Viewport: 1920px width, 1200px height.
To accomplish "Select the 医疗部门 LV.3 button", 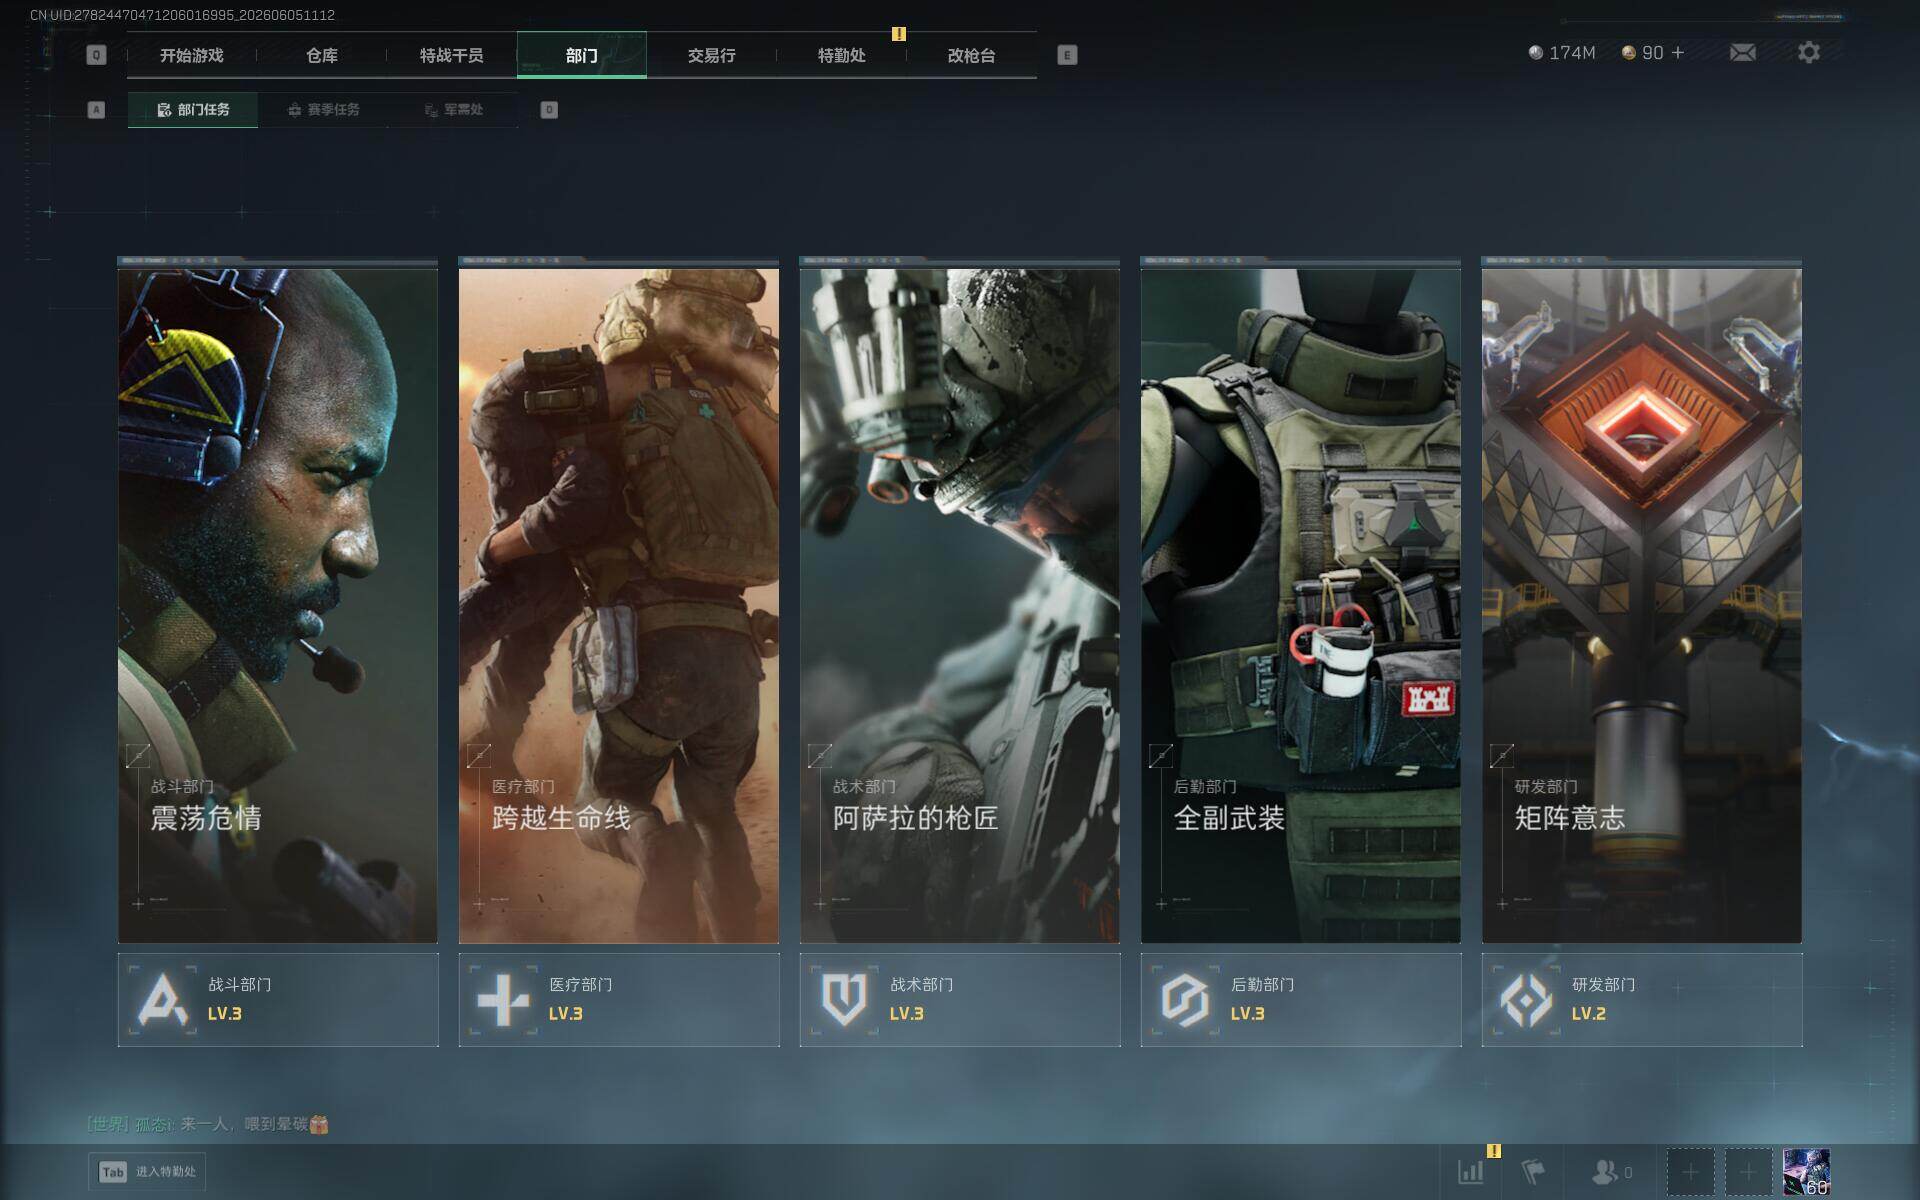I will click(619, 999).
